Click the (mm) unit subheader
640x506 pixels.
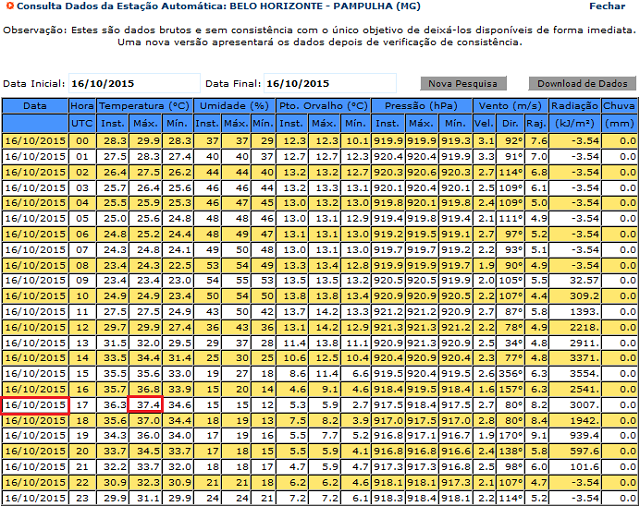619,123
